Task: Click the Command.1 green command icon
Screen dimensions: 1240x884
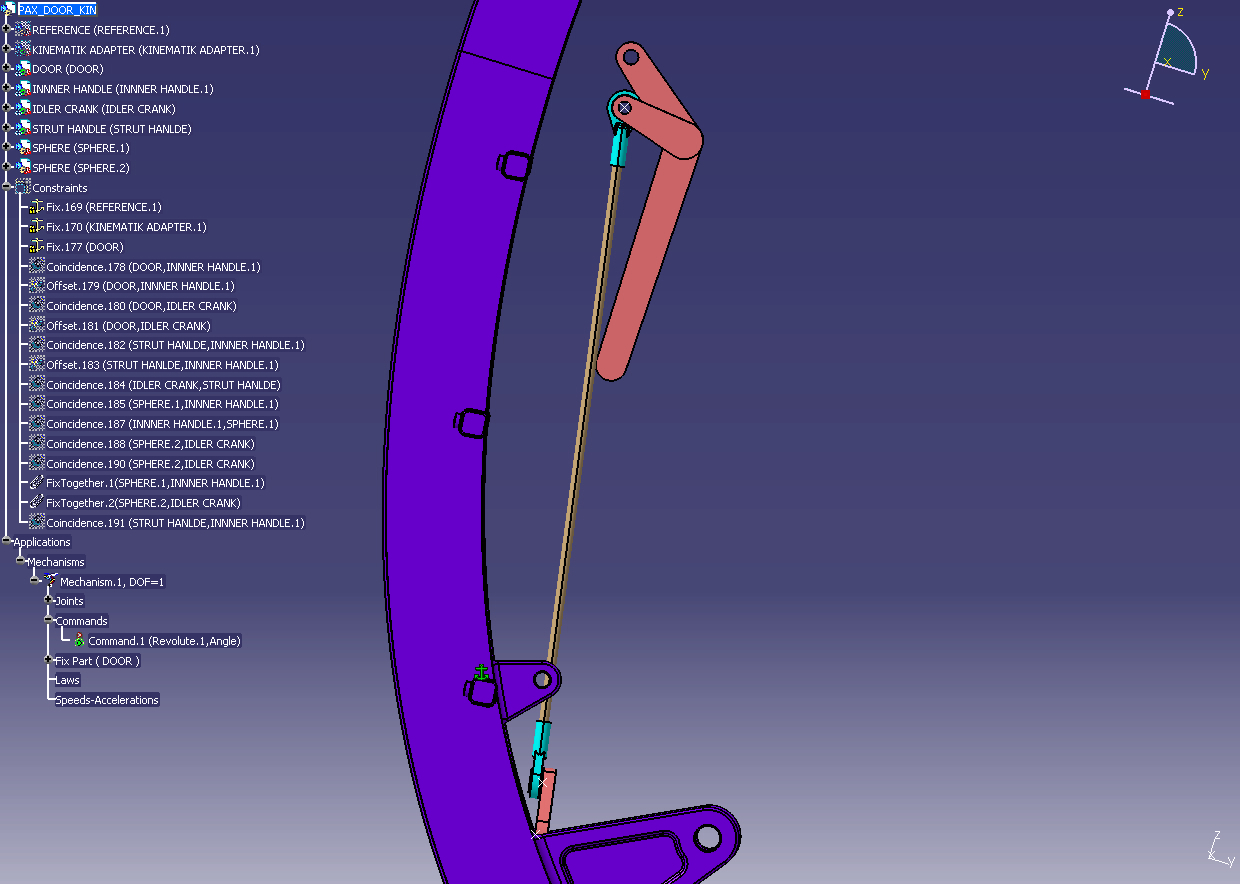Action: coord(79,640)
